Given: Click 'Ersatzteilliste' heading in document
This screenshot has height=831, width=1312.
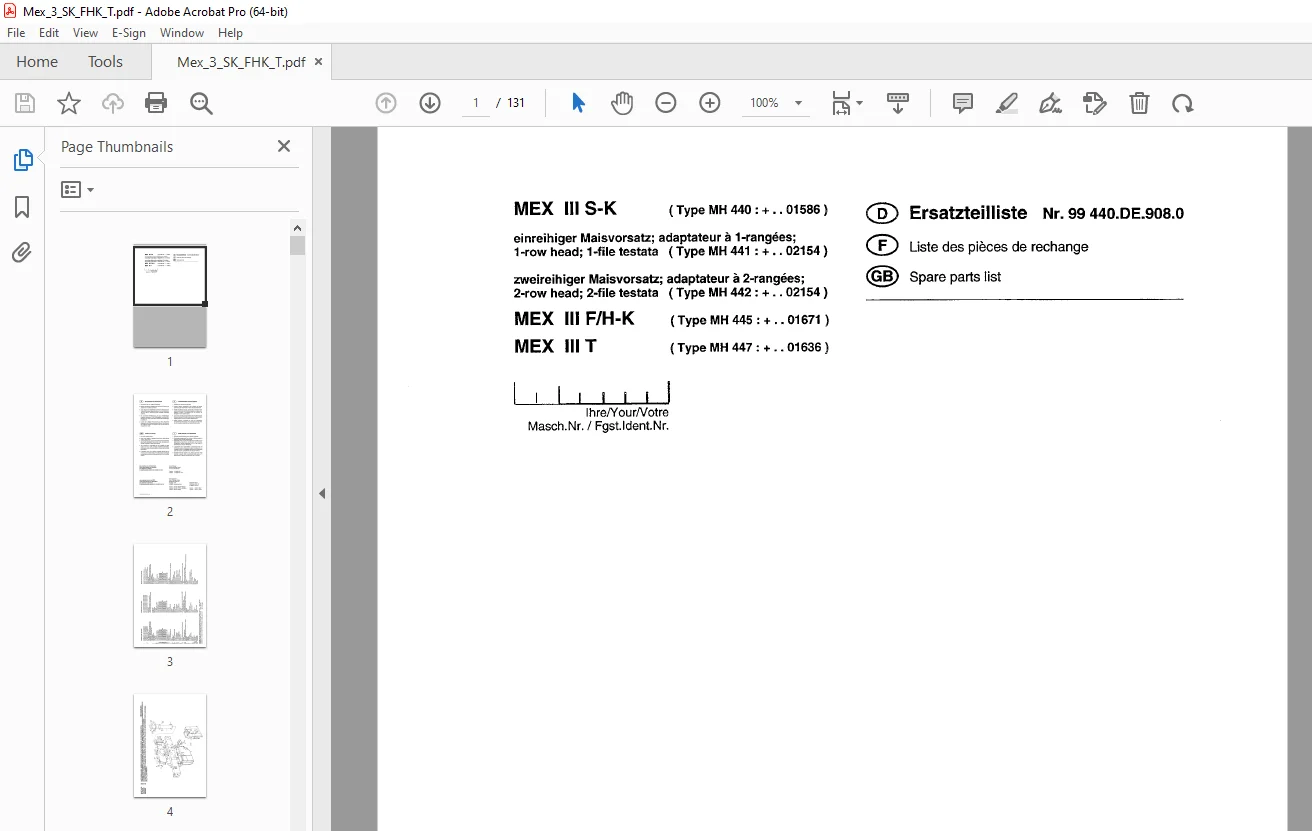Looking at the screenshot, I should pyautogui.click(x=968, y=213).
